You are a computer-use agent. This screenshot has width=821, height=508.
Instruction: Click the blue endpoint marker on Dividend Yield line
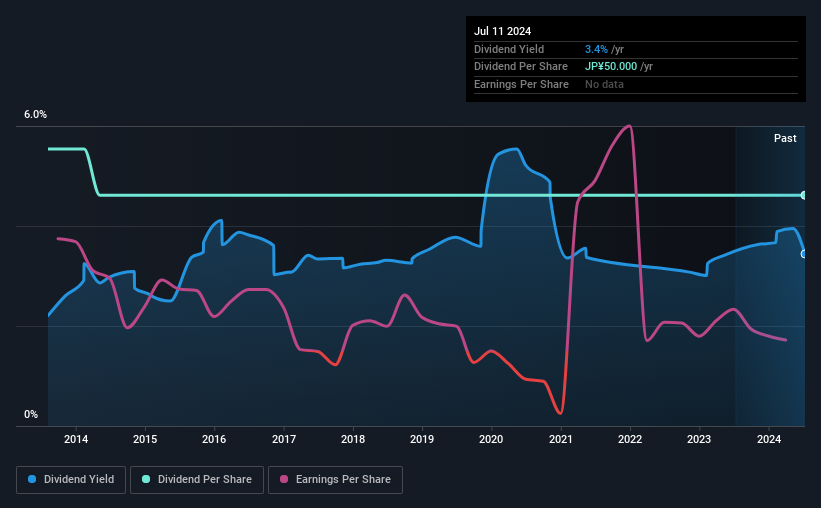pos(803,254)
